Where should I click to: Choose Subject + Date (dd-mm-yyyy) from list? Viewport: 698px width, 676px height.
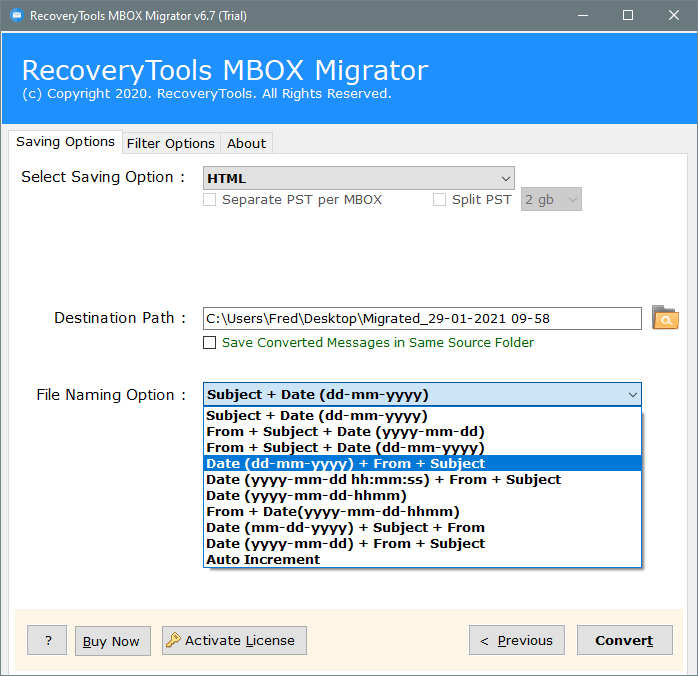coord(422,416)
